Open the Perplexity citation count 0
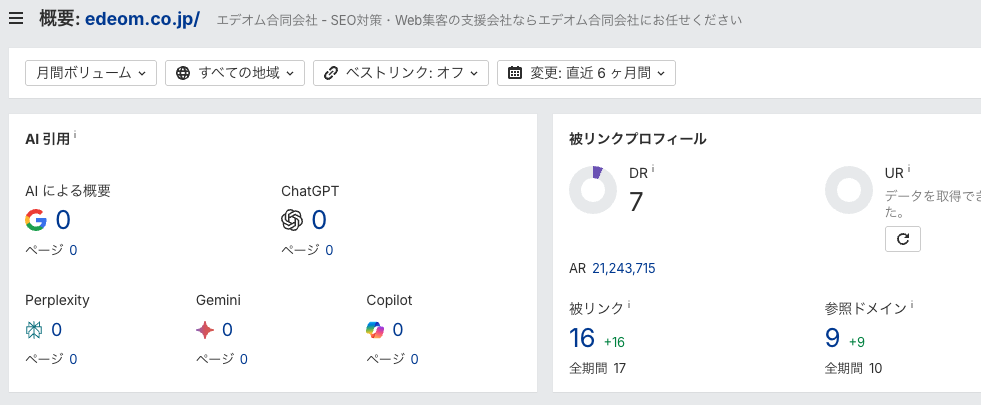The height and width of the screenshot is (405, 981). (56, 330)
